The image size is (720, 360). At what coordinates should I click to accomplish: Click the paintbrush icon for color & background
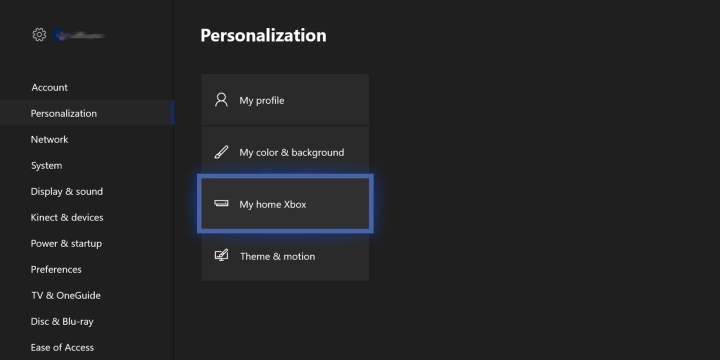point(221,152)
